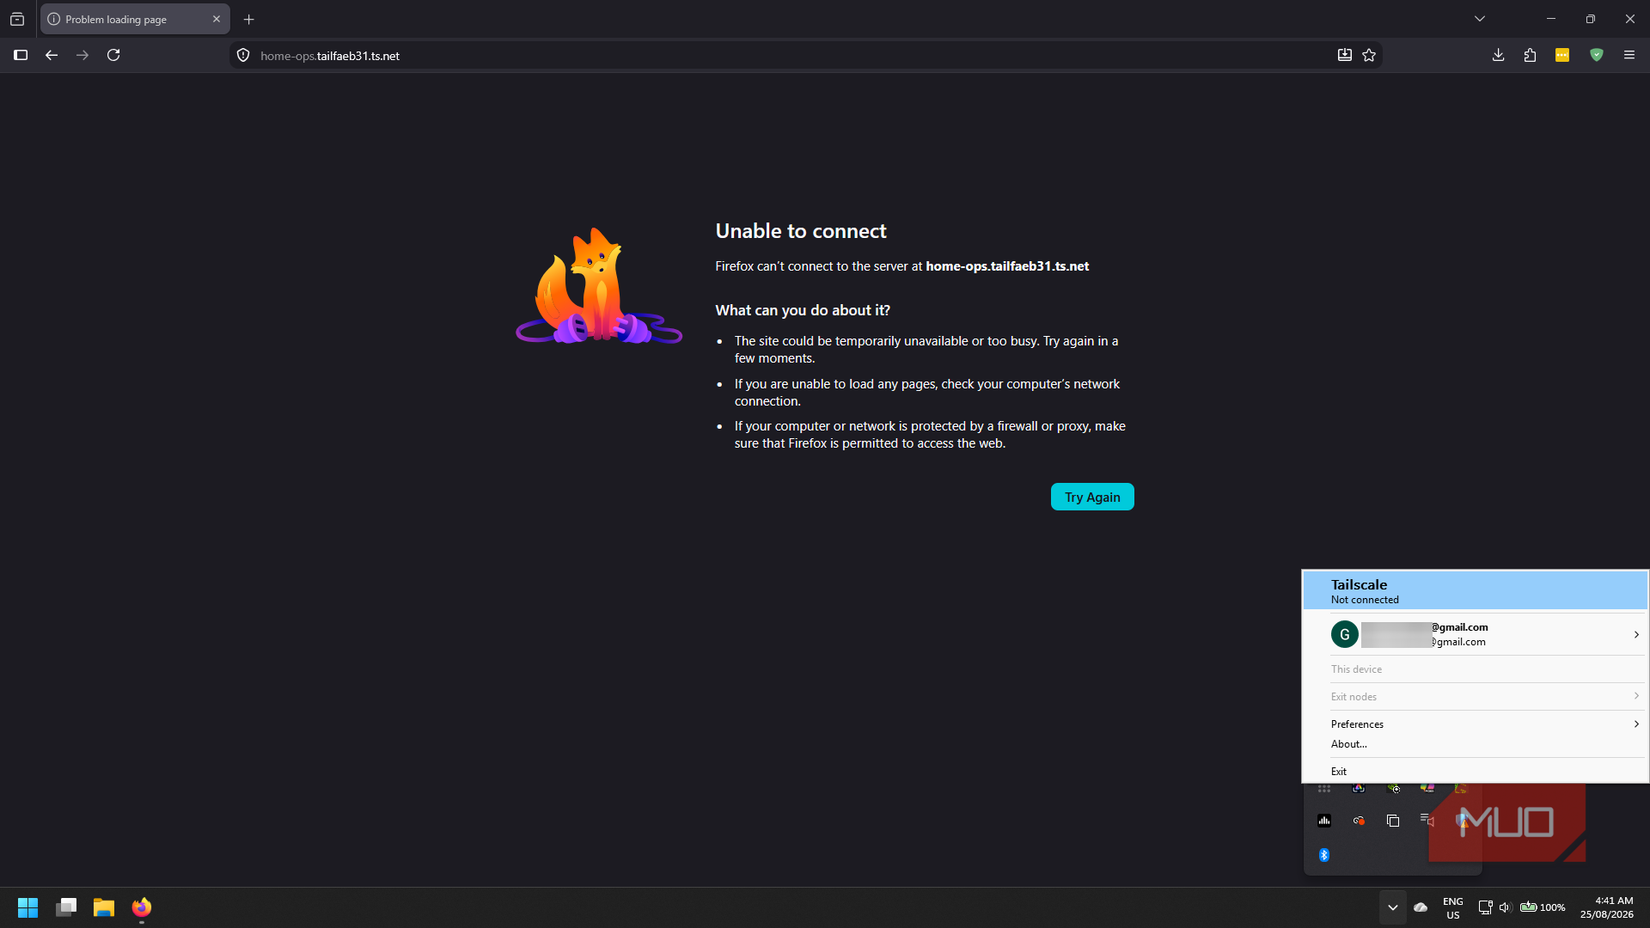Choose Exit in Tailscale menu
1650x928 pixels.
coord(1475,771)
